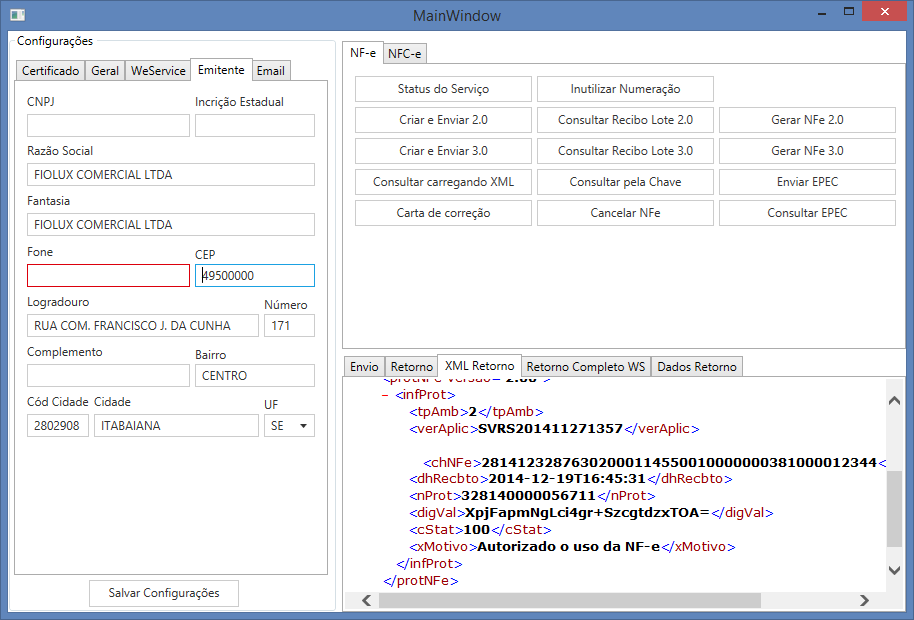914x620 pixels.
Task: Click the Gerar NFe 2.0 button
Action: (x=807, y=119)
